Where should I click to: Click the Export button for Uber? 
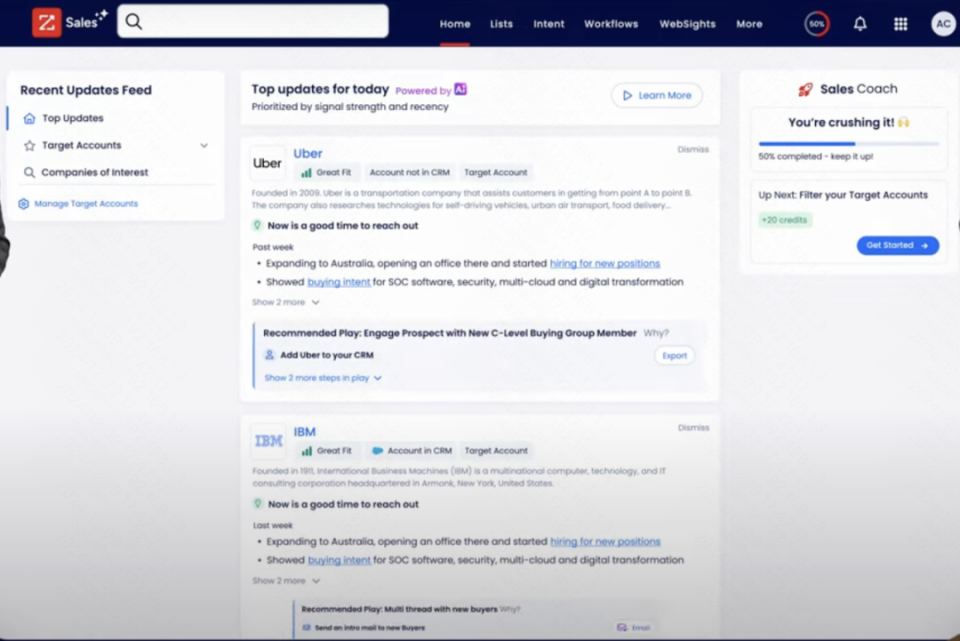674,356
